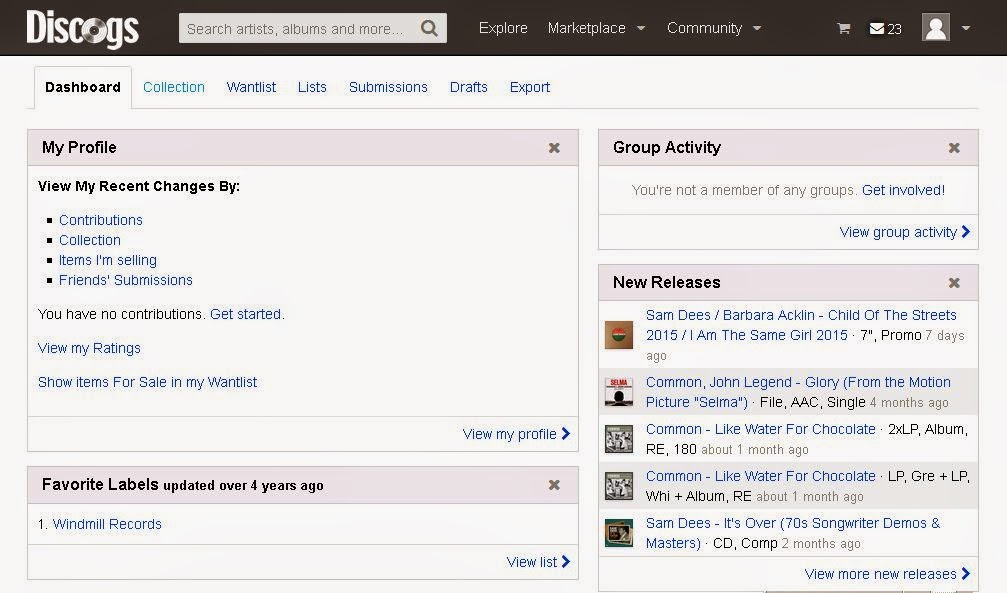Click View my profile link
The image size is (1007, 593).
(516, 434)
